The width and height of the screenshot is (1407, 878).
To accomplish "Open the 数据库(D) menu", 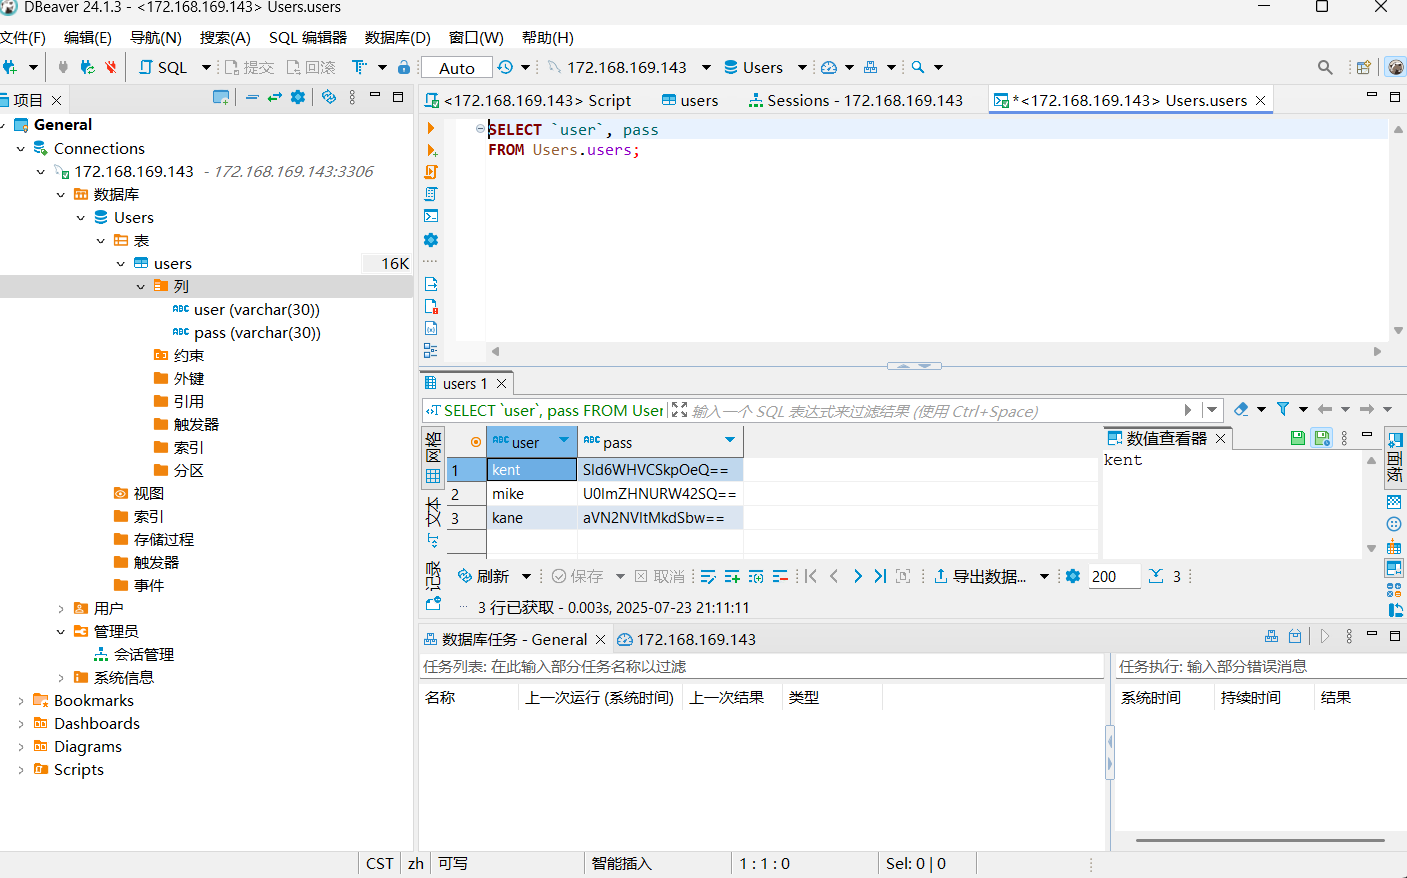I will pyautogui.click(x=397, y=37).
